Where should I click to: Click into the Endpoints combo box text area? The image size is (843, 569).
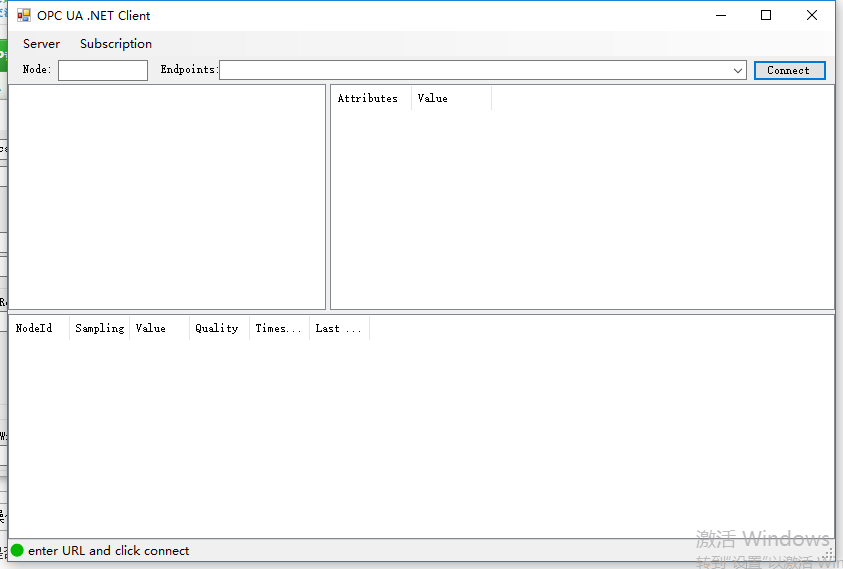pyautogui.click(x=475, y=70)
